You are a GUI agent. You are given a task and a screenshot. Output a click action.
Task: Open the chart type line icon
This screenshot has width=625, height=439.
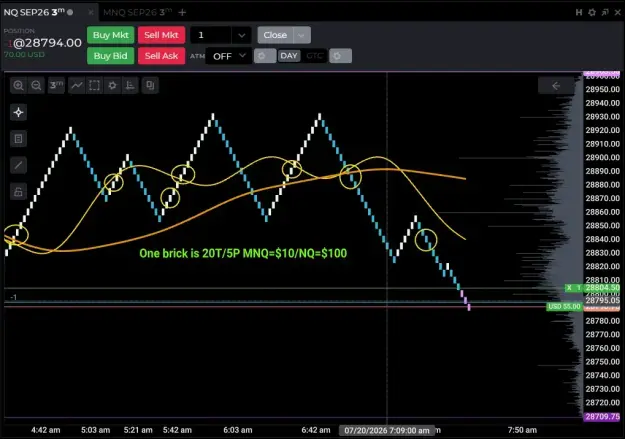[x=76, y=85]
